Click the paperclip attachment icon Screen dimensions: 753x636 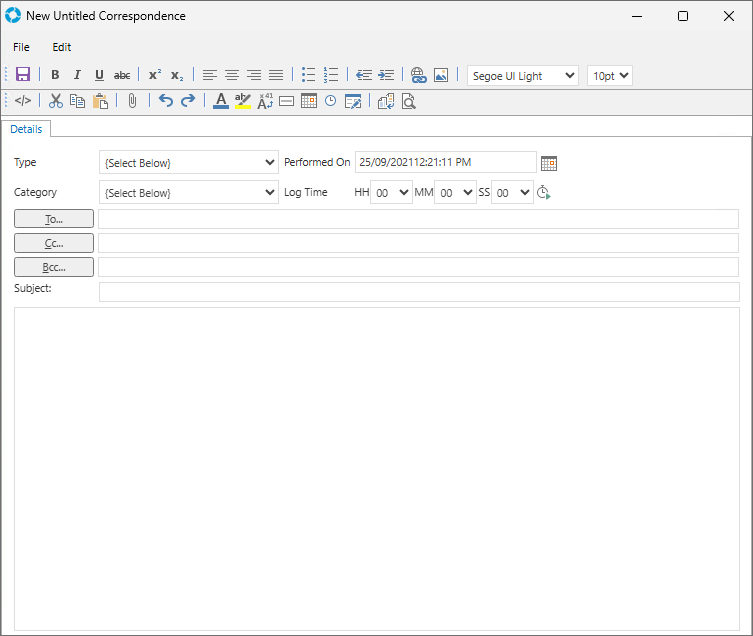tap(132, 101)
